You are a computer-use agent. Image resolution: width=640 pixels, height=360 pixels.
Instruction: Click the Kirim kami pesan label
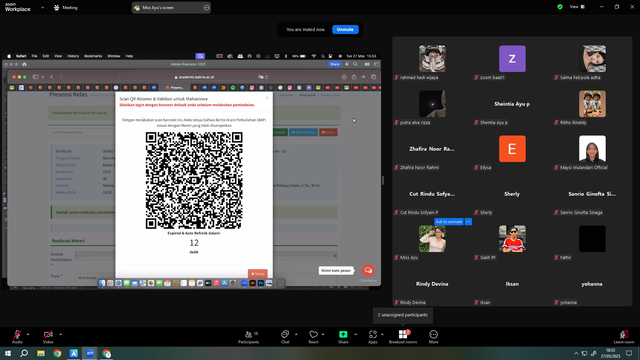tap(336, 270)
